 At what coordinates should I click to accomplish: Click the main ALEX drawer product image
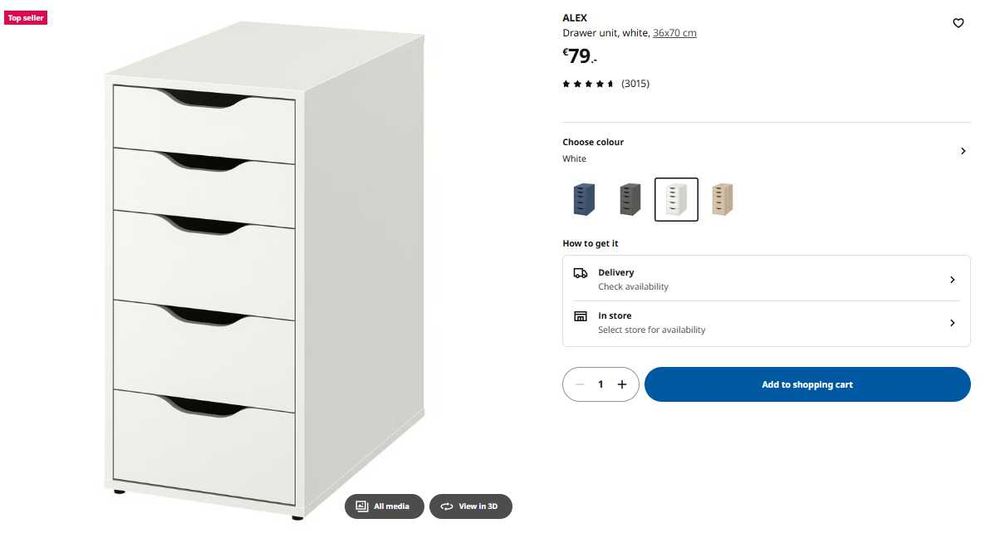tap(265, 280)
